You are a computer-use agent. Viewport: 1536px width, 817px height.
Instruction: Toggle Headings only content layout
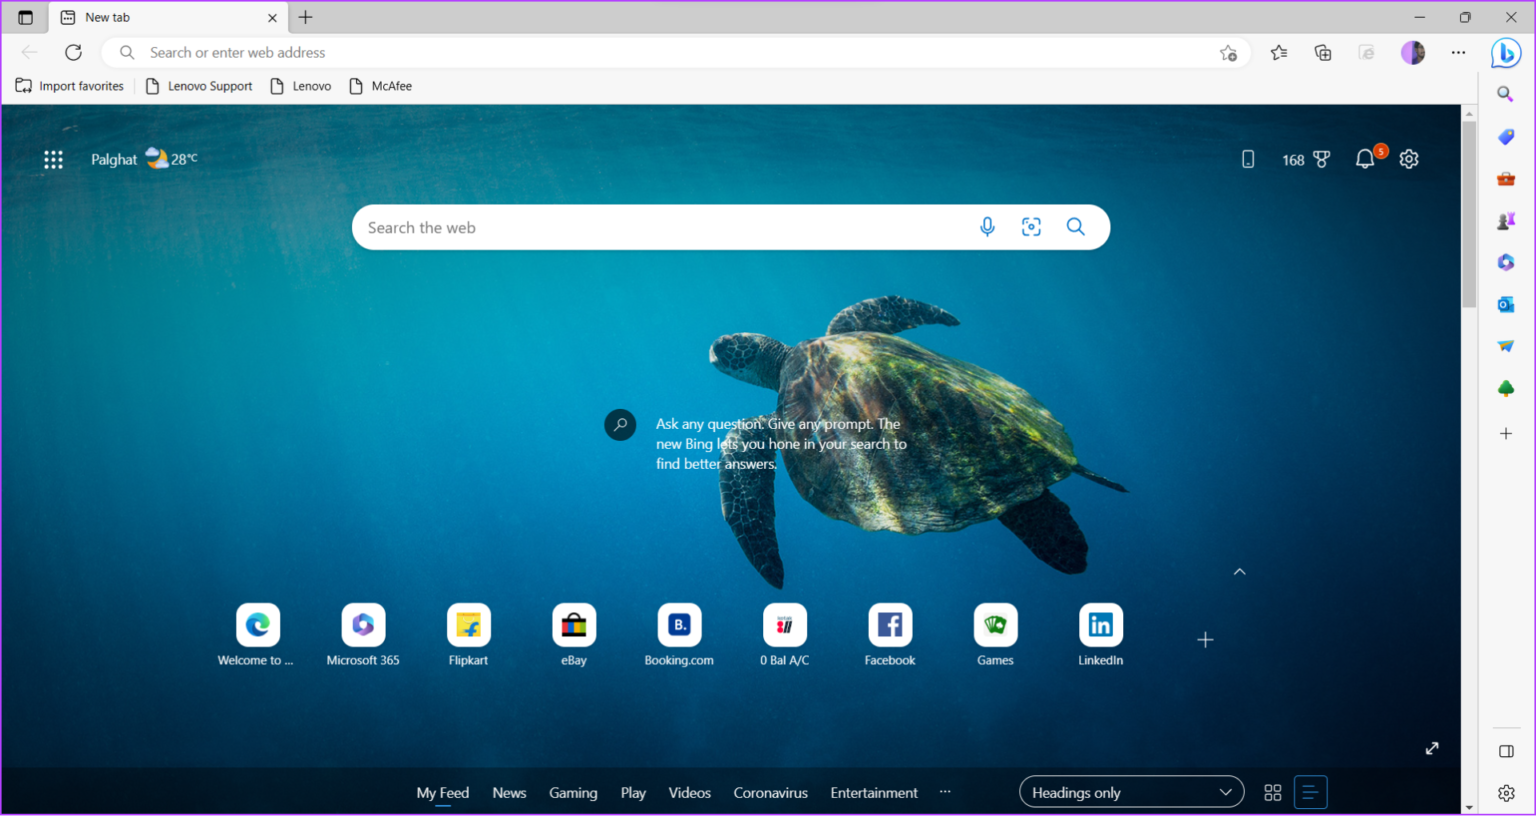point(1310,791)
